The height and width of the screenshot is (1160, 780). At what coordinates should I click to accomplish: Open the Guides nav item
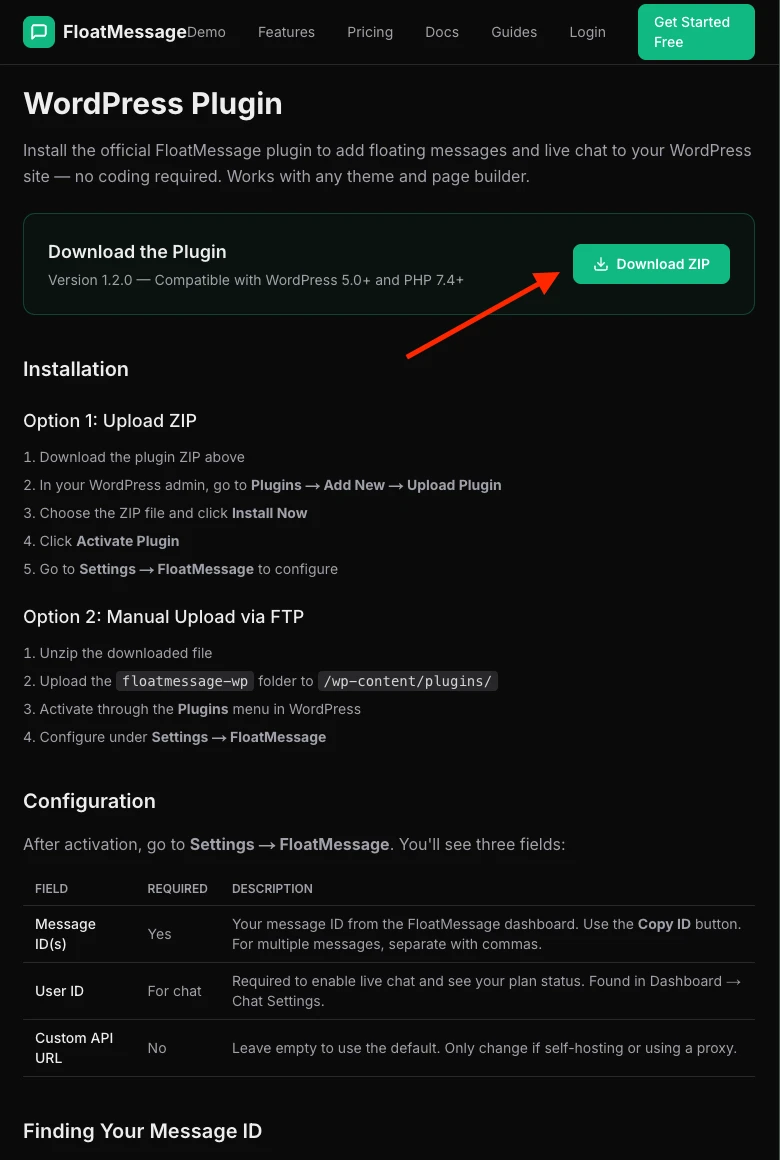pos(514,32)
